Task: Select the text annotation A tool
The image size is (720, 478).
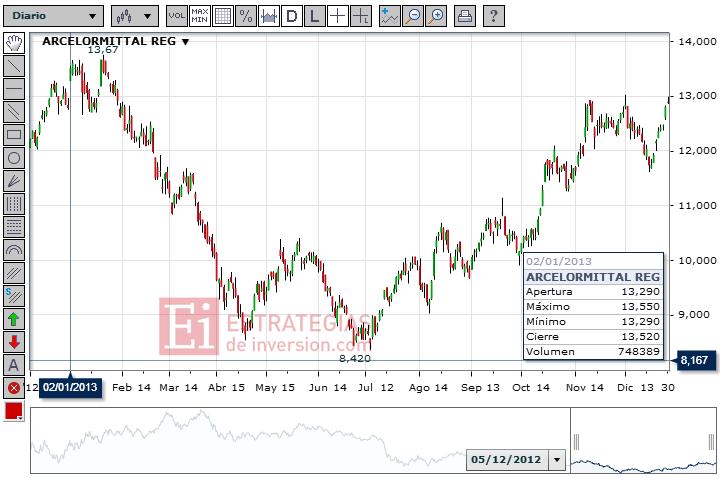Action: point(14,365)
